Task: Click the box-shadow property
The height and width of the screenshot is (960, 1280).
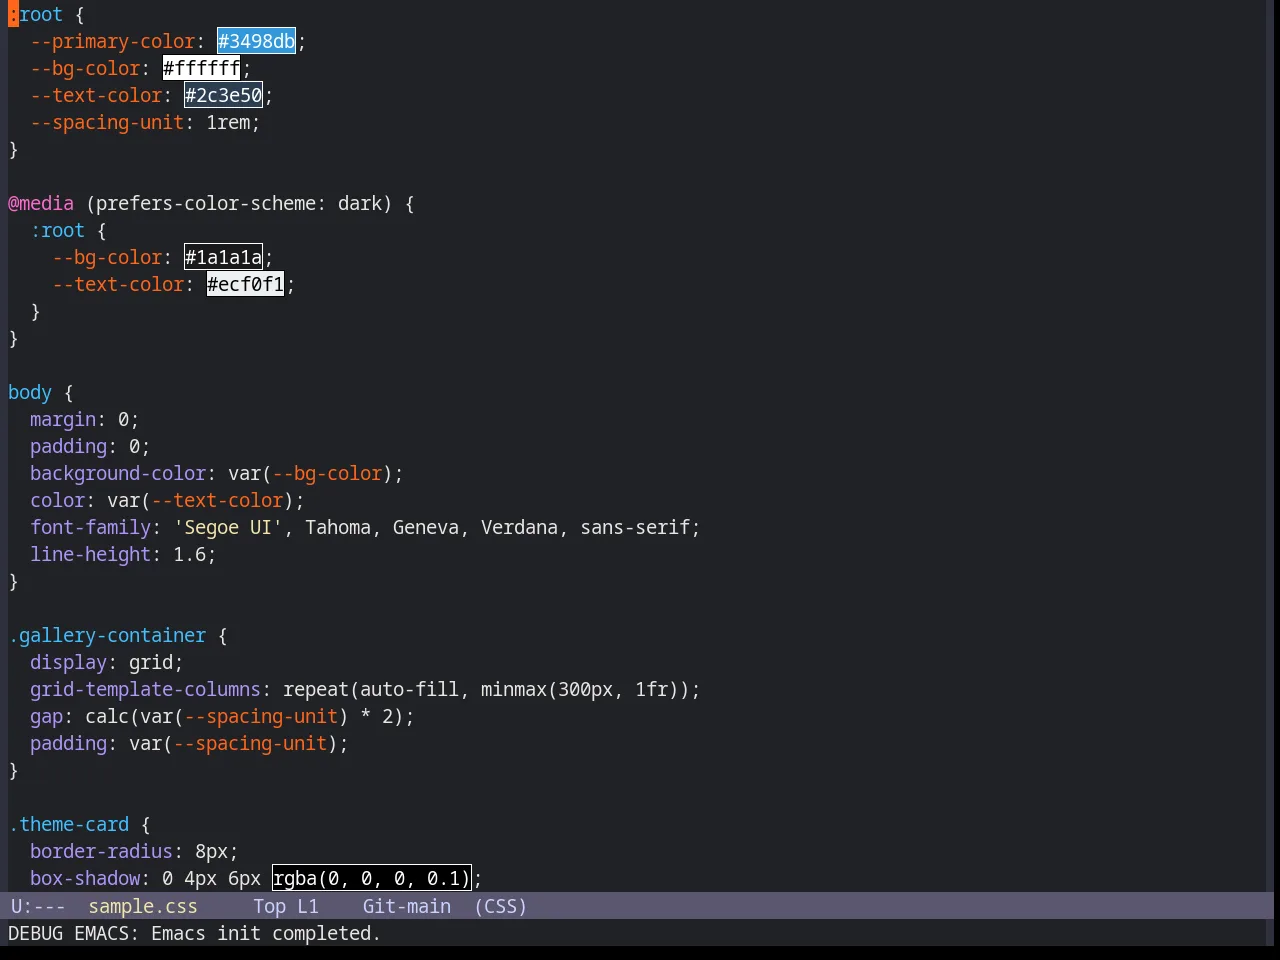Action: point(85,878)
